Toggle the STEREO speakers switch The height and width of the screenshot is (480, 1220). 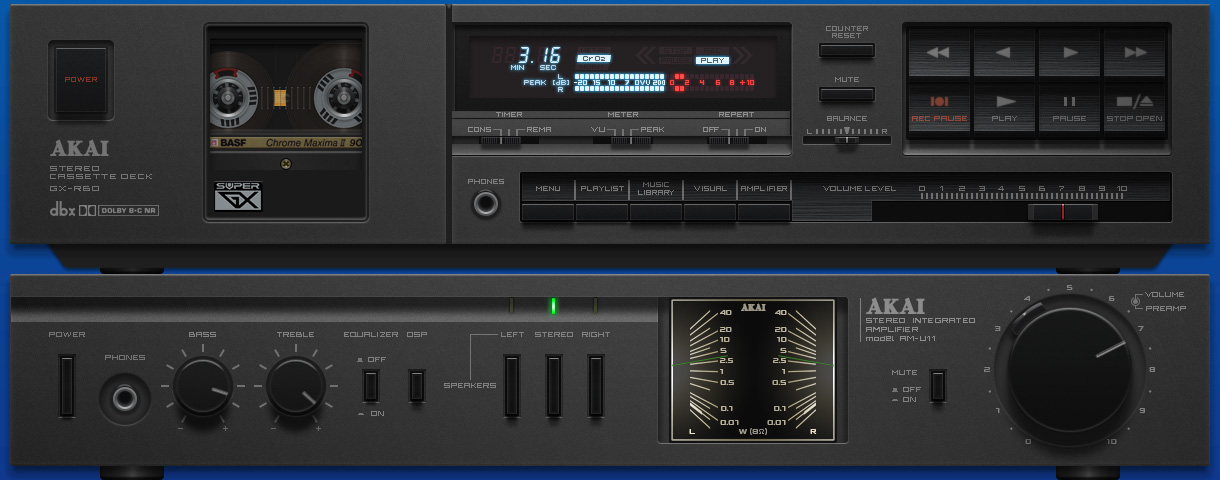click(554, 385)
